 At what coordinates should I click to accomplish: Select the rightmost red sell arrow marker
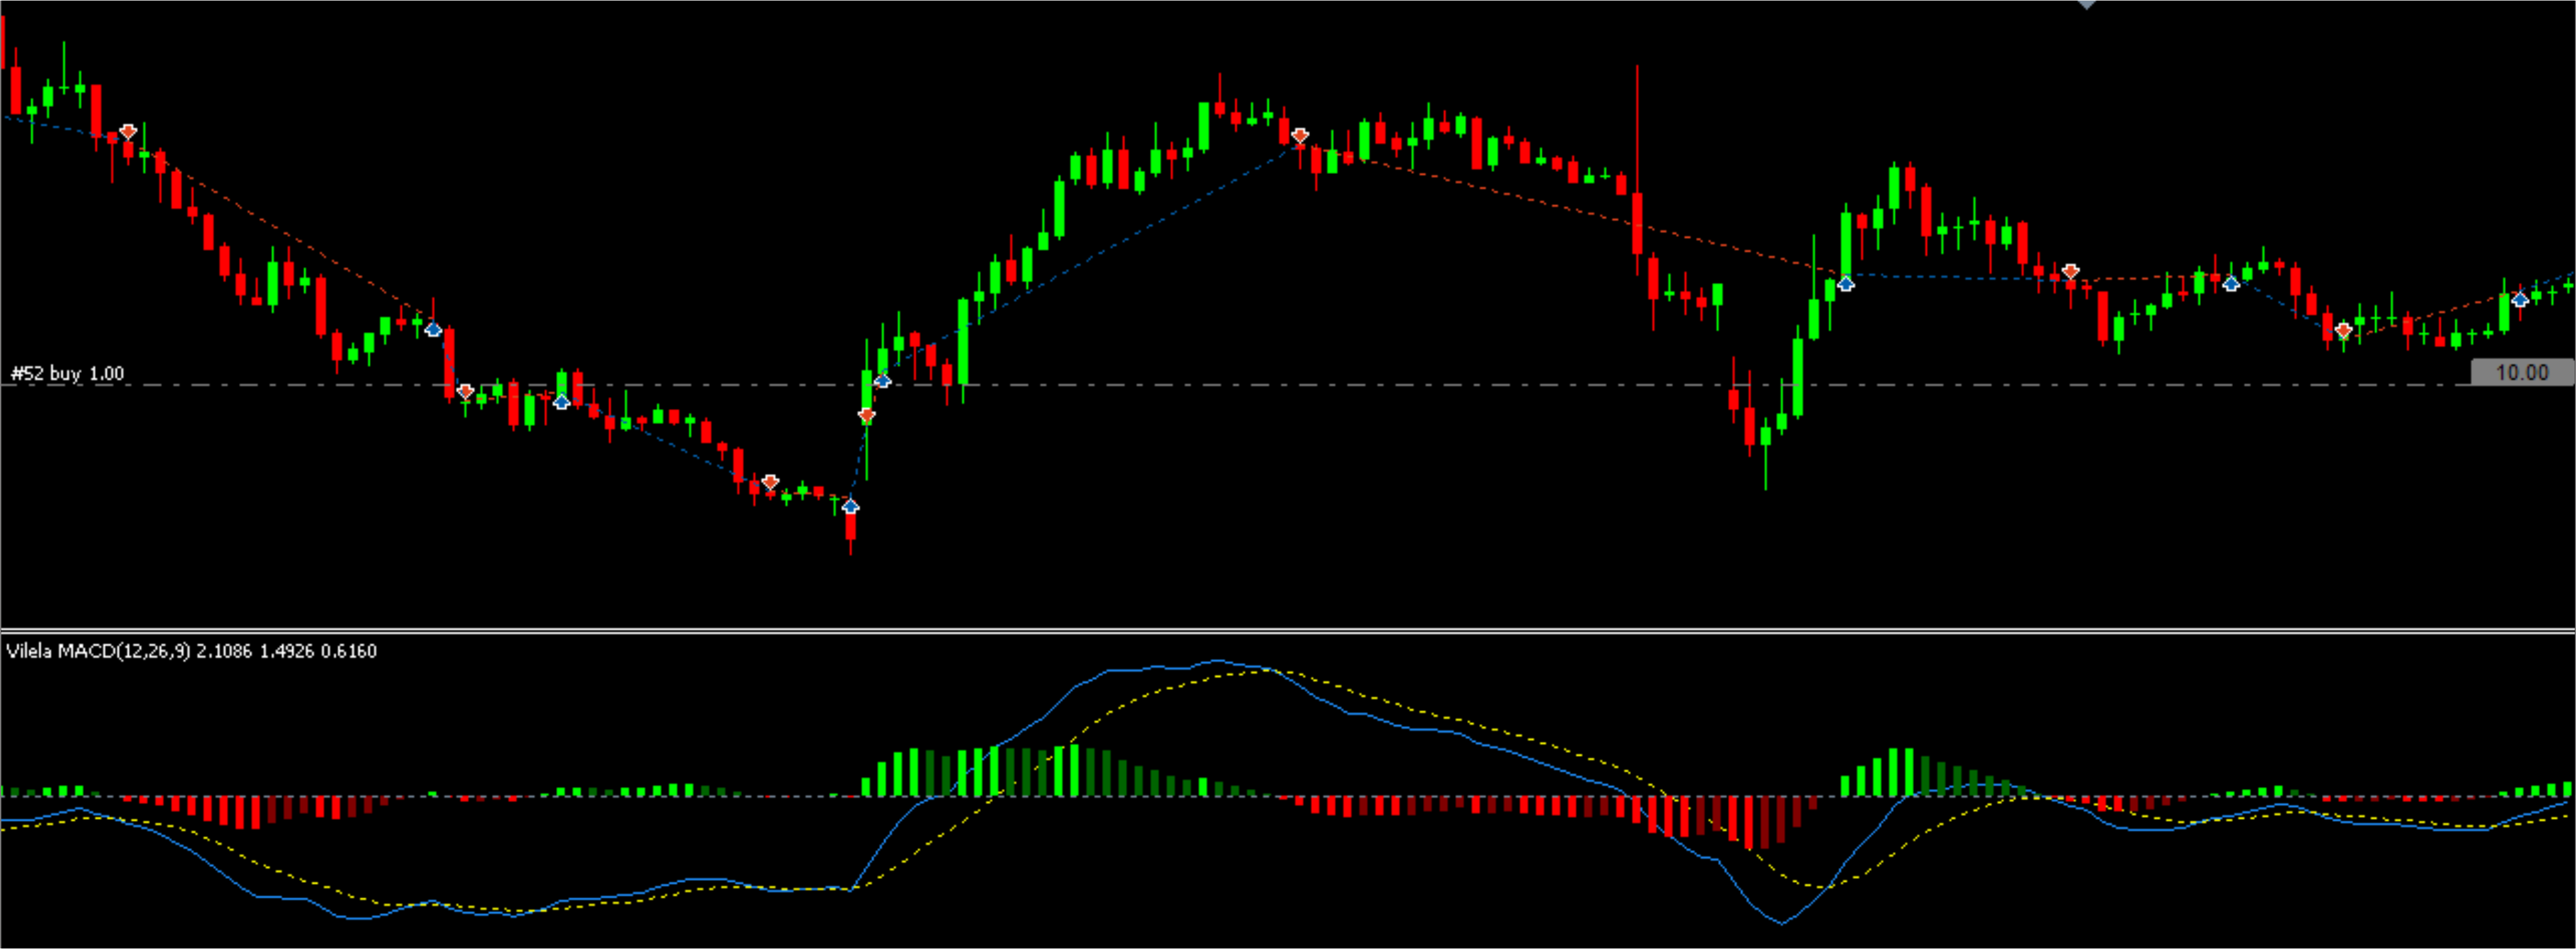[x=2343, y=330]
